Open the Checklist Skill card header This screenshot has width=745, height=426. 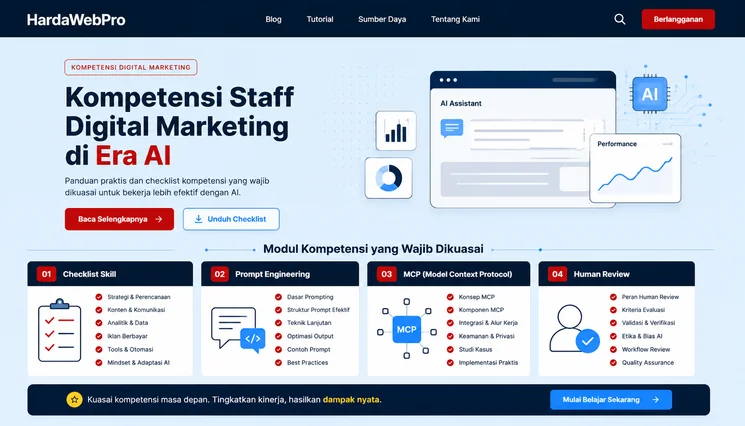[110, 274]
